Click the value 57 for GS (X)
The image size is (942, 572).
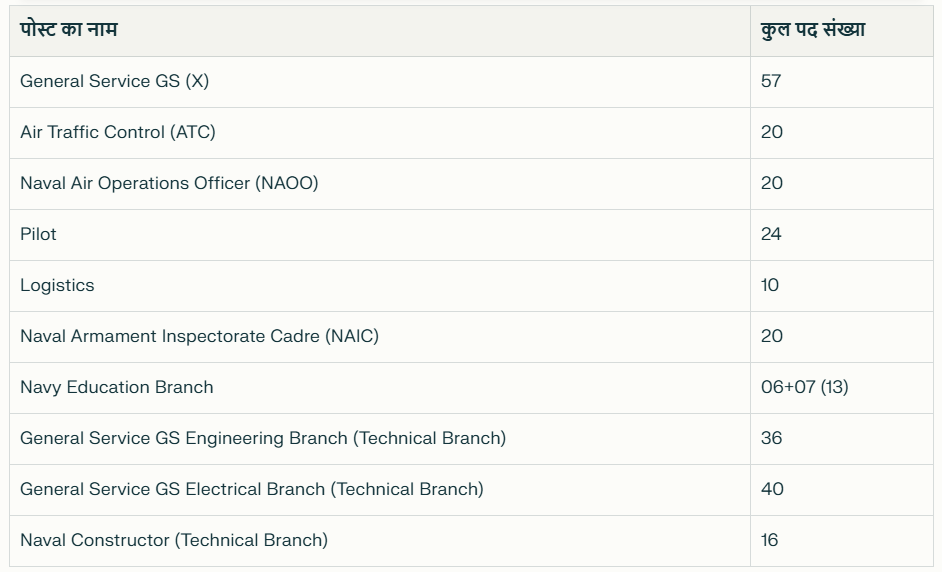tap(771, 81)
